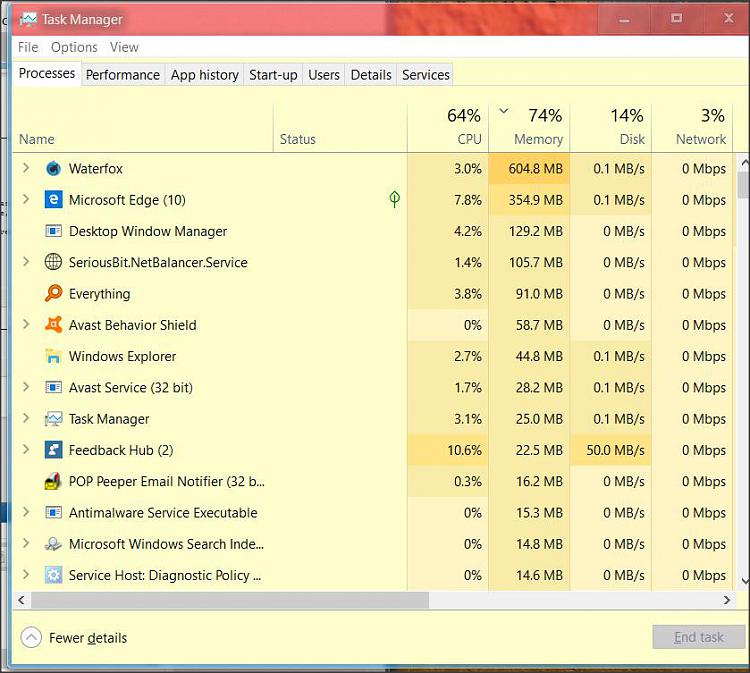The height and width of the screenshot is (673, 750).
Task: Click the Service Host Diagnostic Policy gear icon
Action: pos(53,575)
